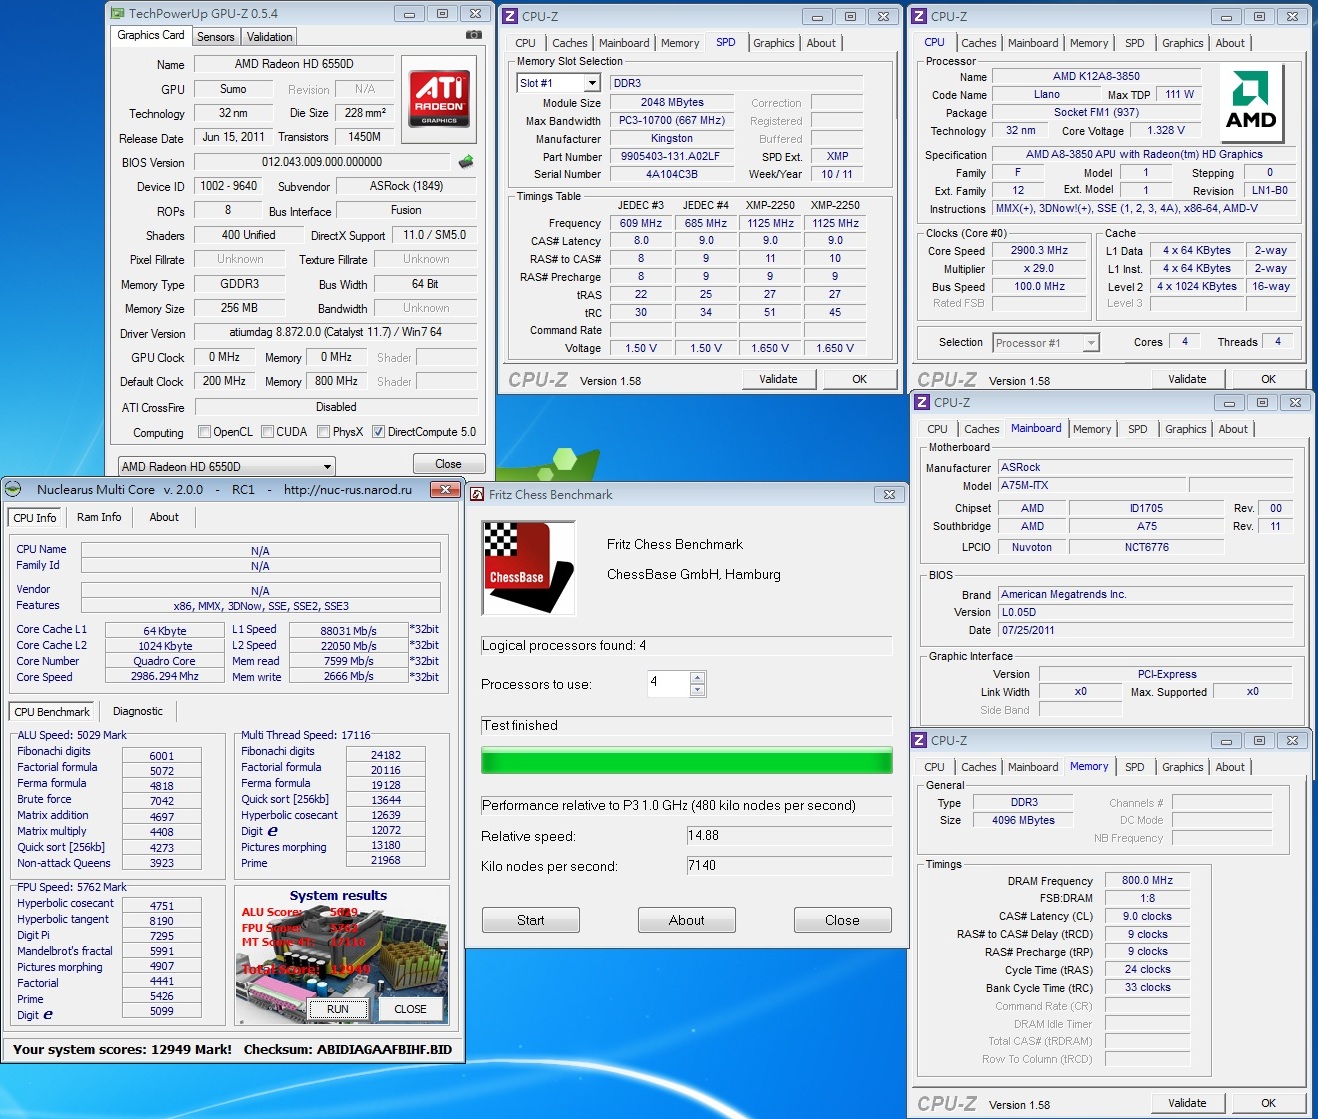Viewport: 1318px width, 1119px height.
Task: Enable the OpenCL checkbox
Action: point(205,432)
